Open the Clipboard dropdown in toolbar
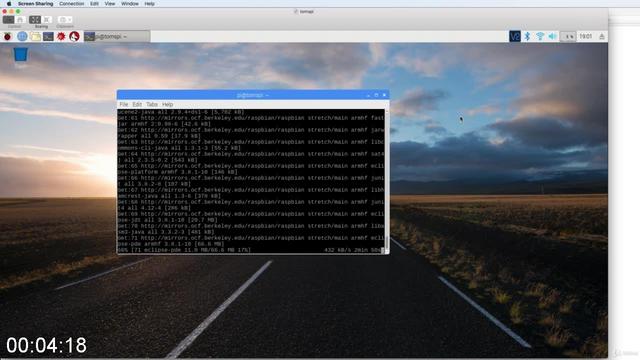 (65, 20)
